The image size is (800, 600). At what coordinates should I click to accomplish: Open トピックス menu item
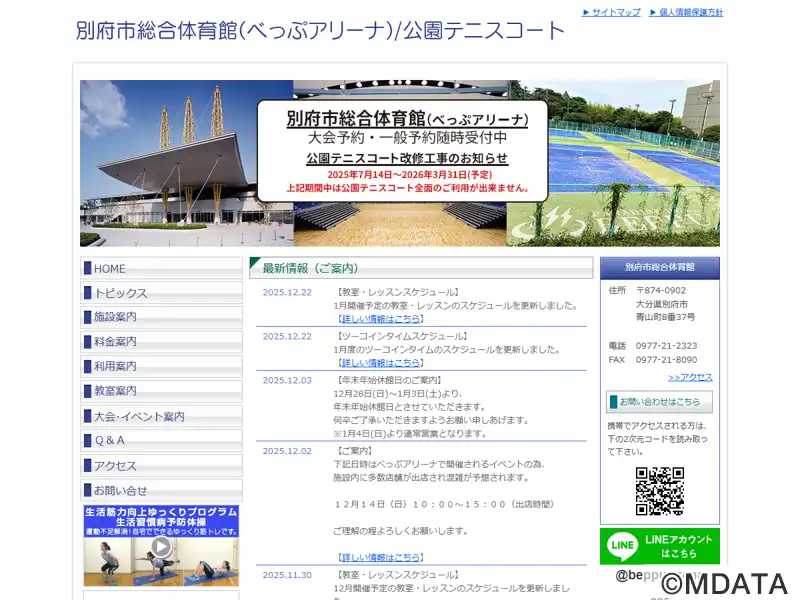(161, 293)
